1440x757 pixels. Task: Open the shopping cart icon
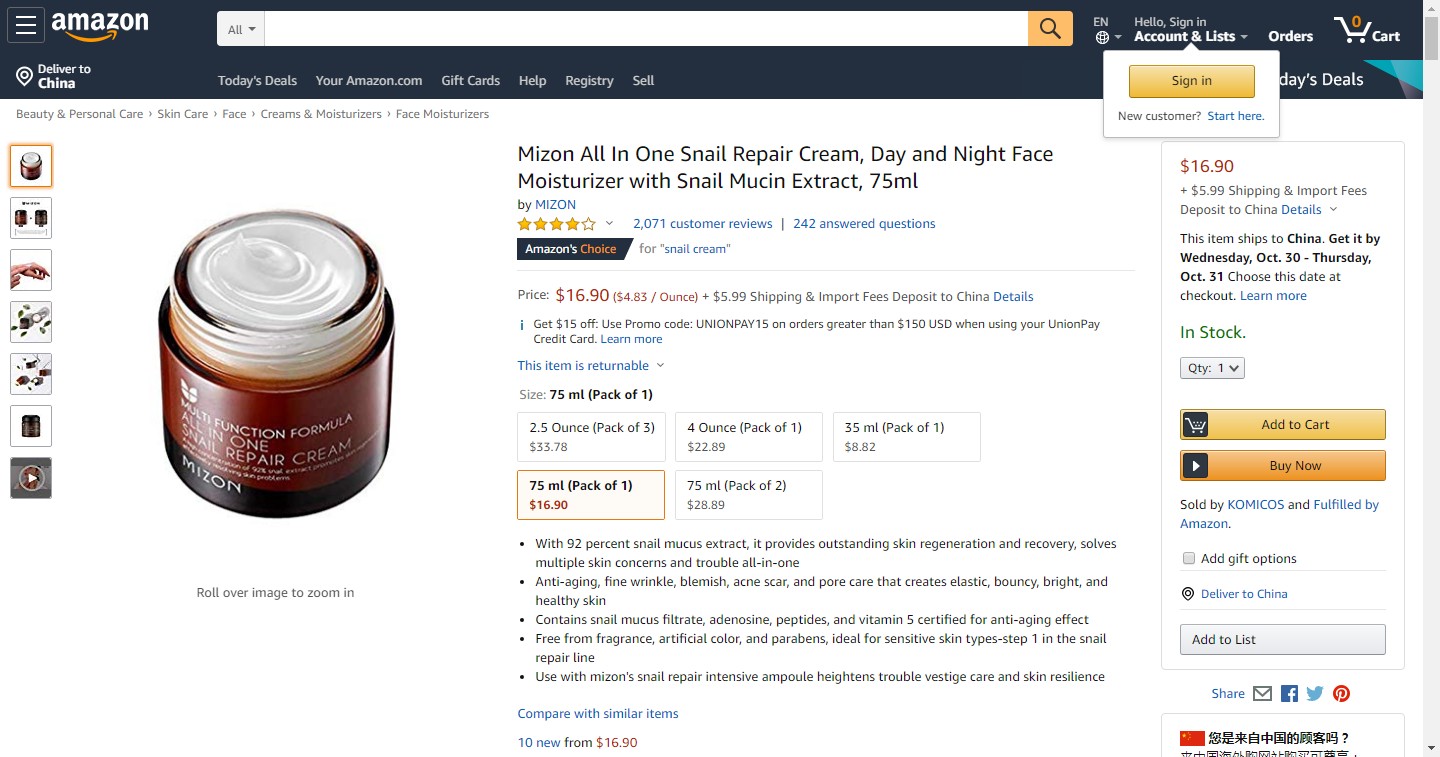pyautogui.click(x=1366, y=29)
